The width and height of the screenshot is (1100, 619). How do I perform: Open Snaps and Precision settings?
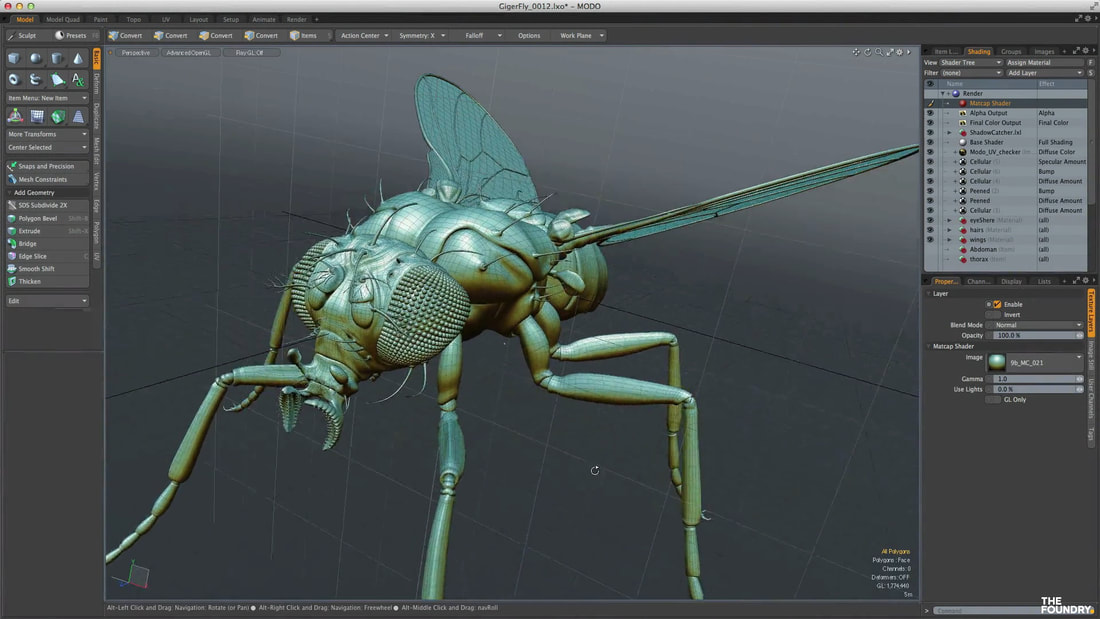coord(40,166)
